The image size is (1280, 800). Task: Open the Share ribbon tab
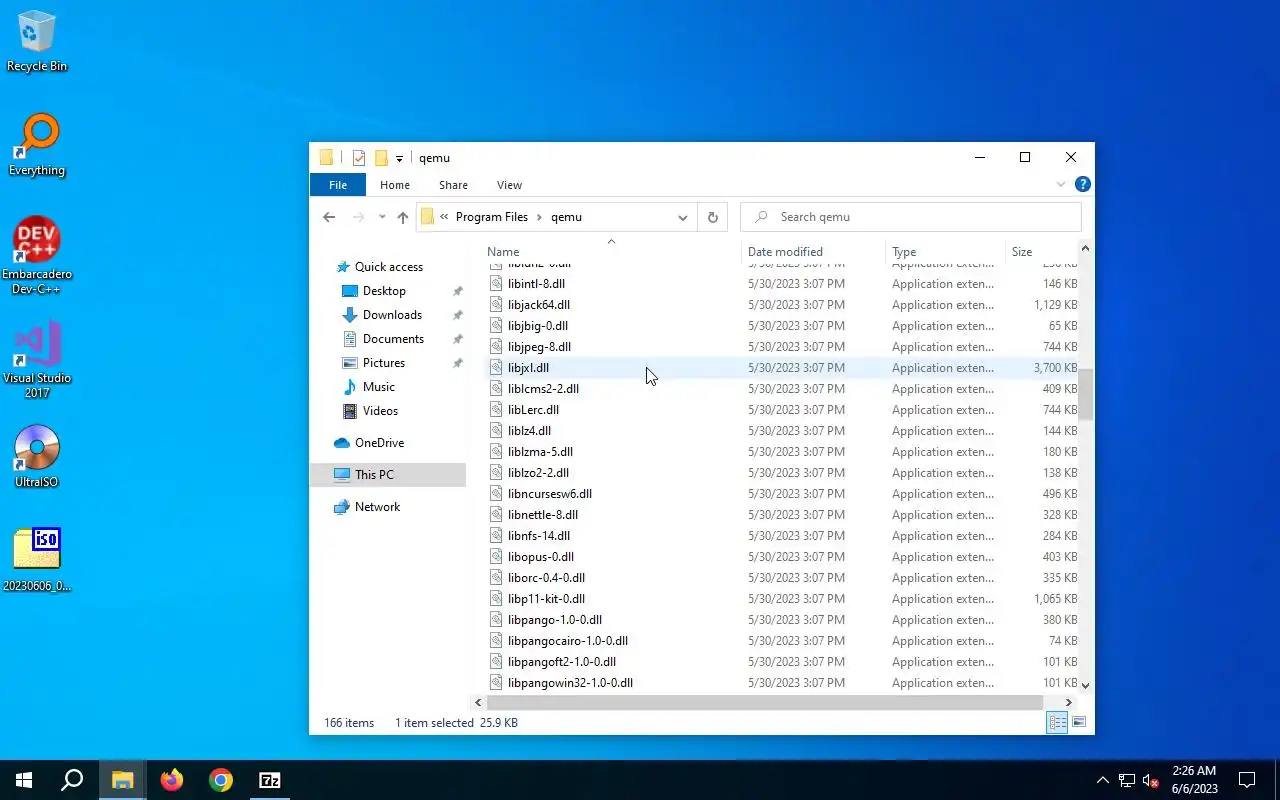(453, 185)
